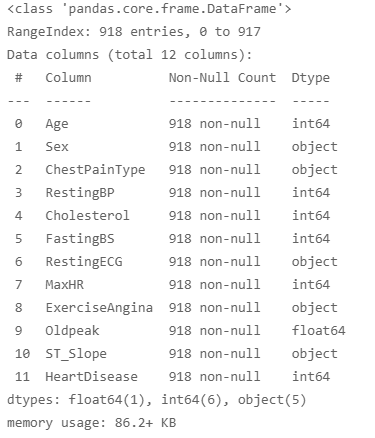The width and height of the screenshot is (375, 438).
Task: Click the 'dtypes' summary line
Action: 156,400
